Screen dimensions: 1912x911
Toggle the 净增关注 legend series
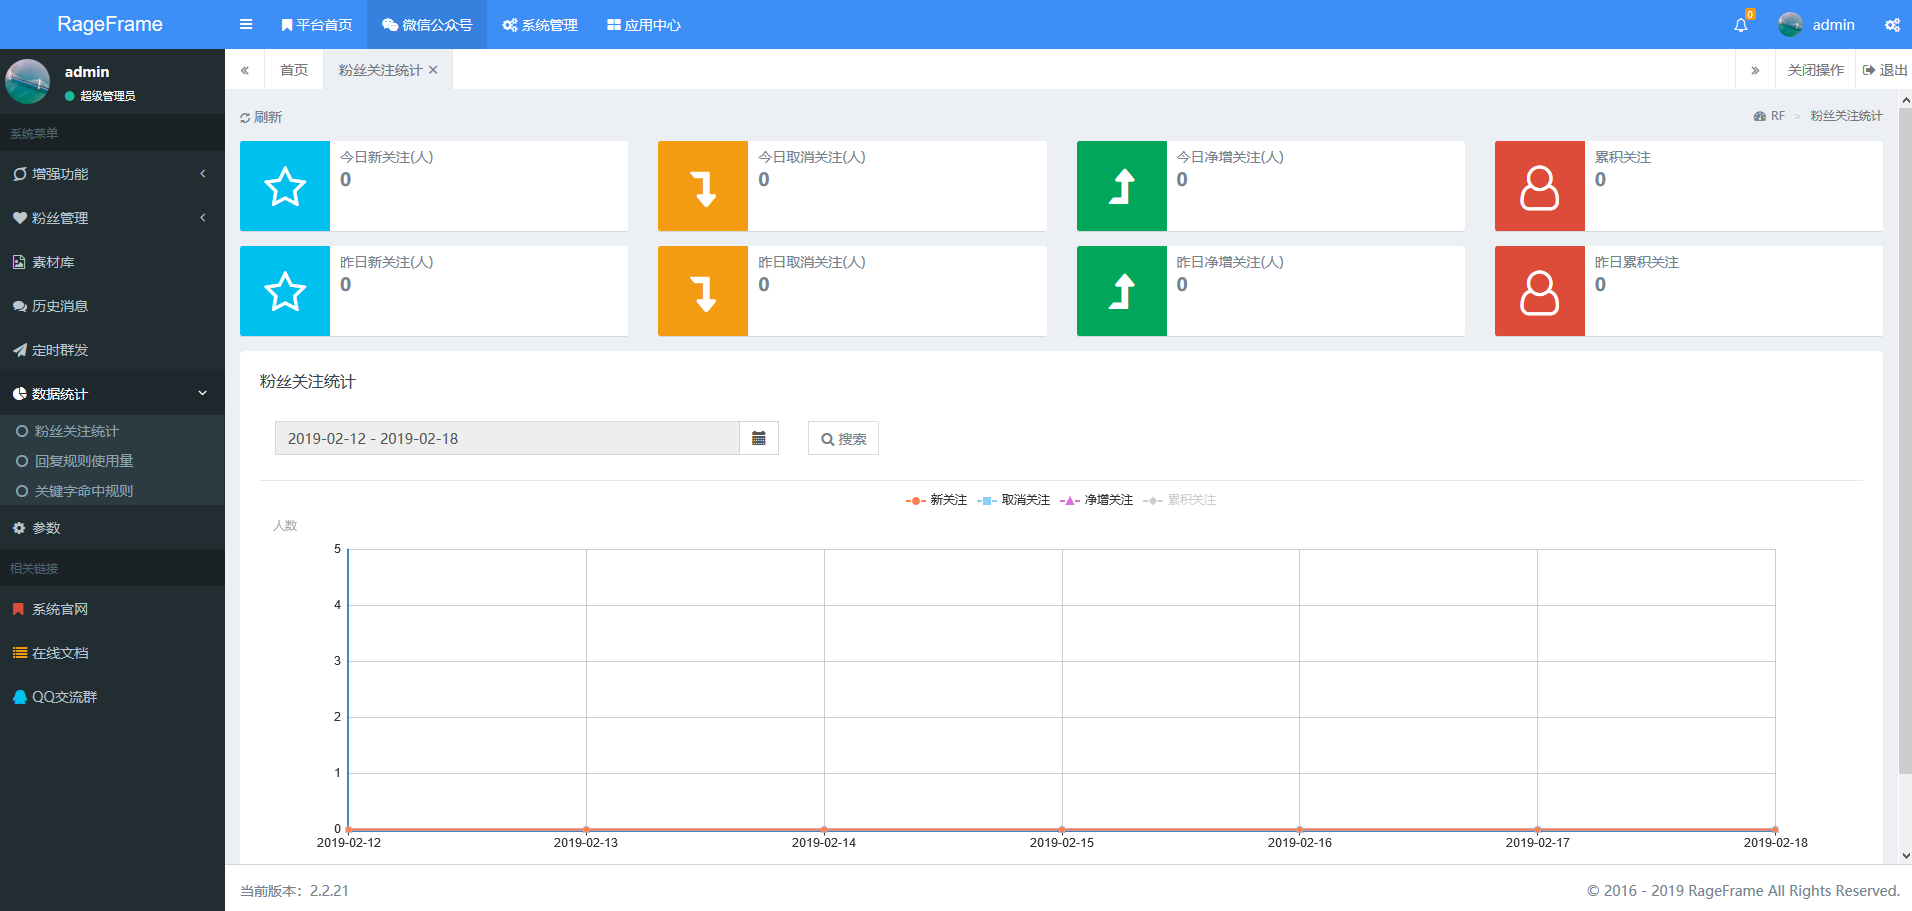coord(1096,500)
